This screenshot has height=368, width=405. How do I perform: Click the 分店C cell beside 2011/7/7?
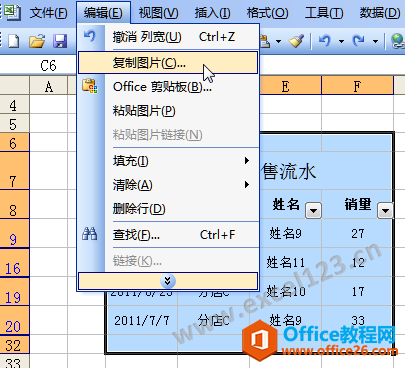click(x=213, y=321)
